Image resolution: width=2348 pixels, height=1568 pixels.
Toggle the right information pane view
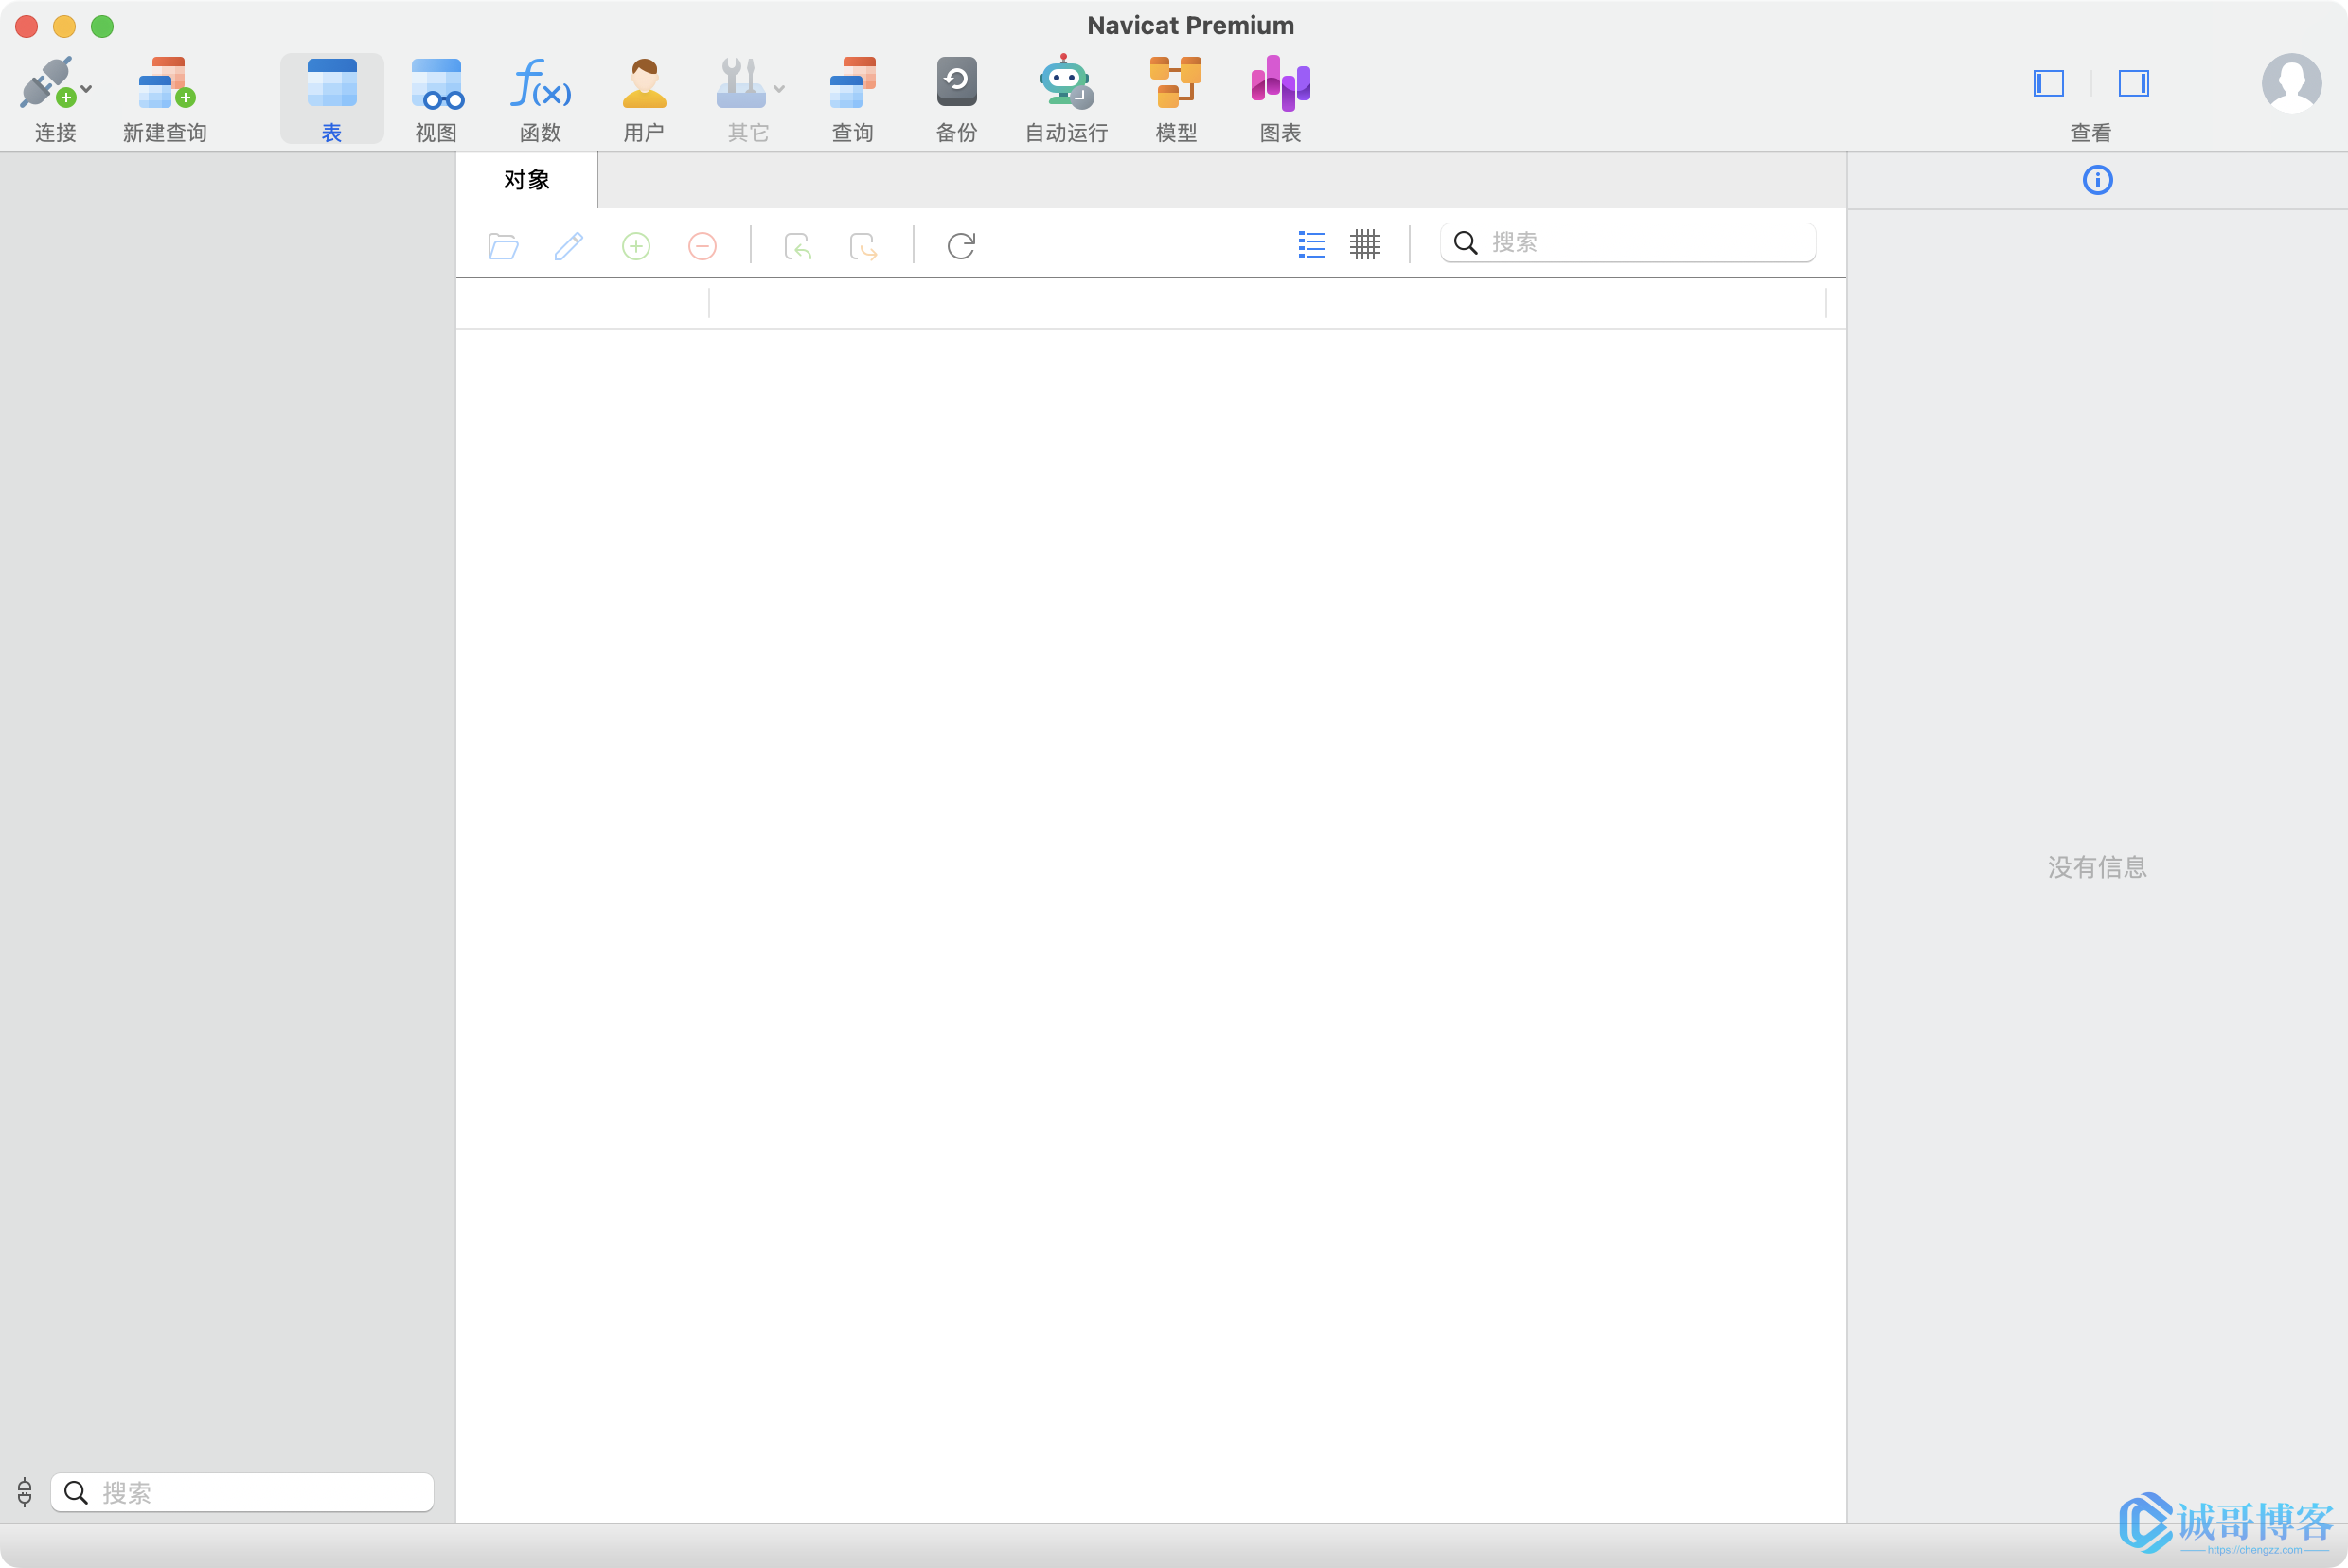click(2134, 83)
